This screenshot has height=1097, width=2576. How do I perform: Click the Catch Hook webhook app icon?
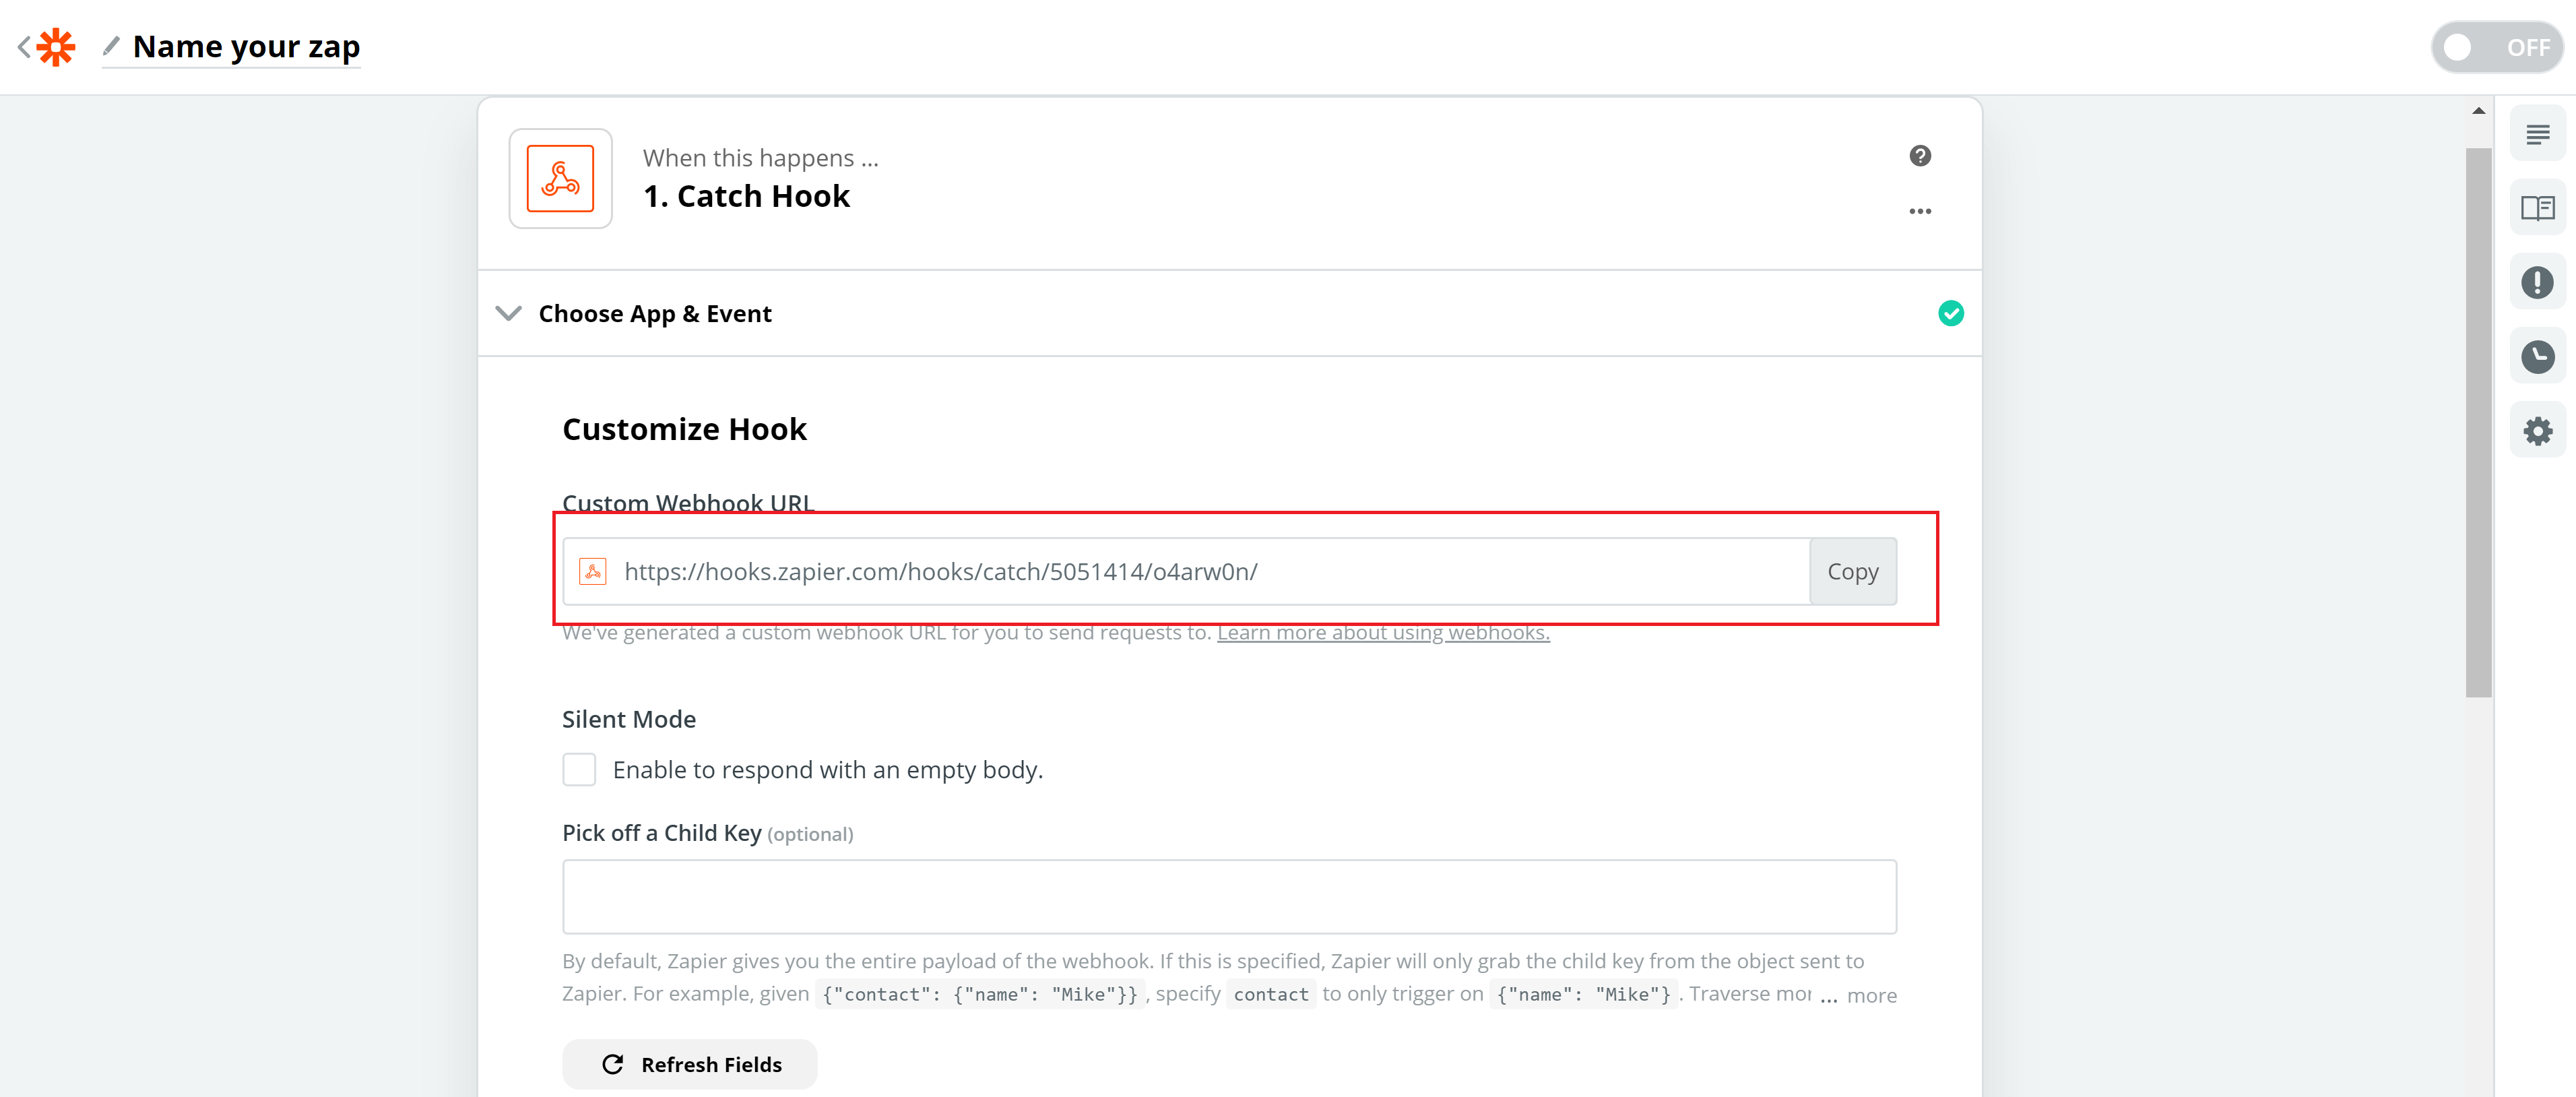(560, 179)
